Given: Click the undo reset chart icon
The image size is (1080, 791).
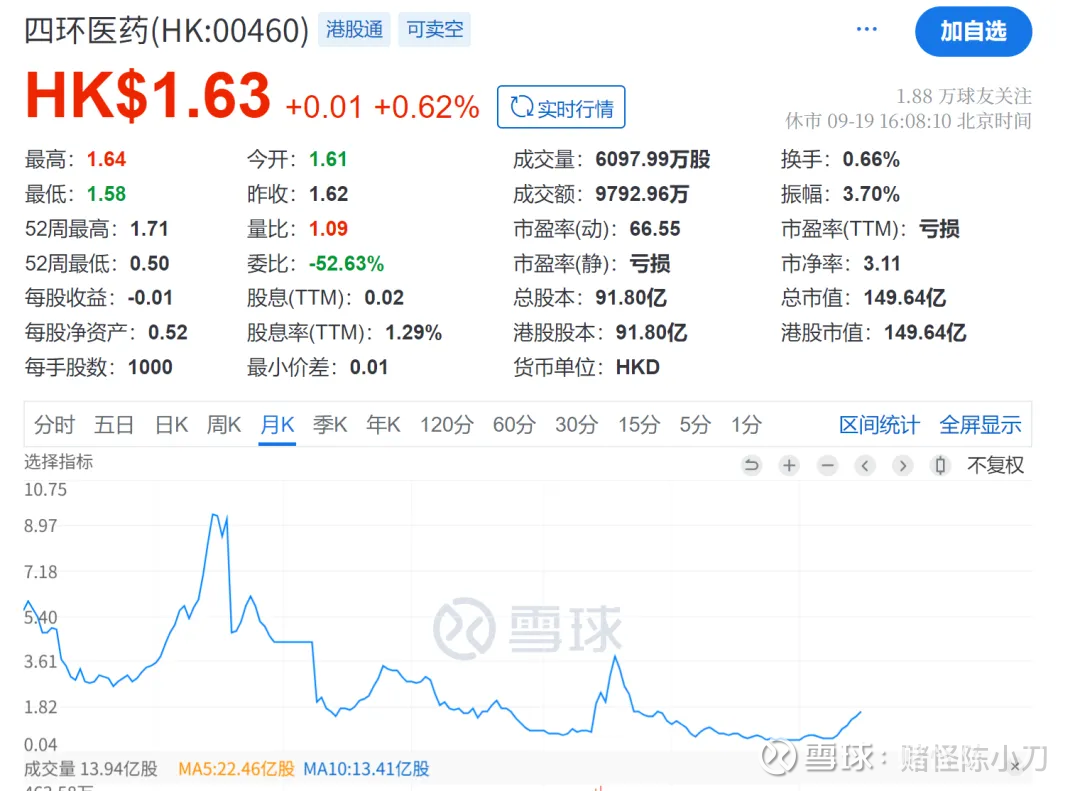Looking at the screenshot, I should pyautogui.click(x=751, y=466).
